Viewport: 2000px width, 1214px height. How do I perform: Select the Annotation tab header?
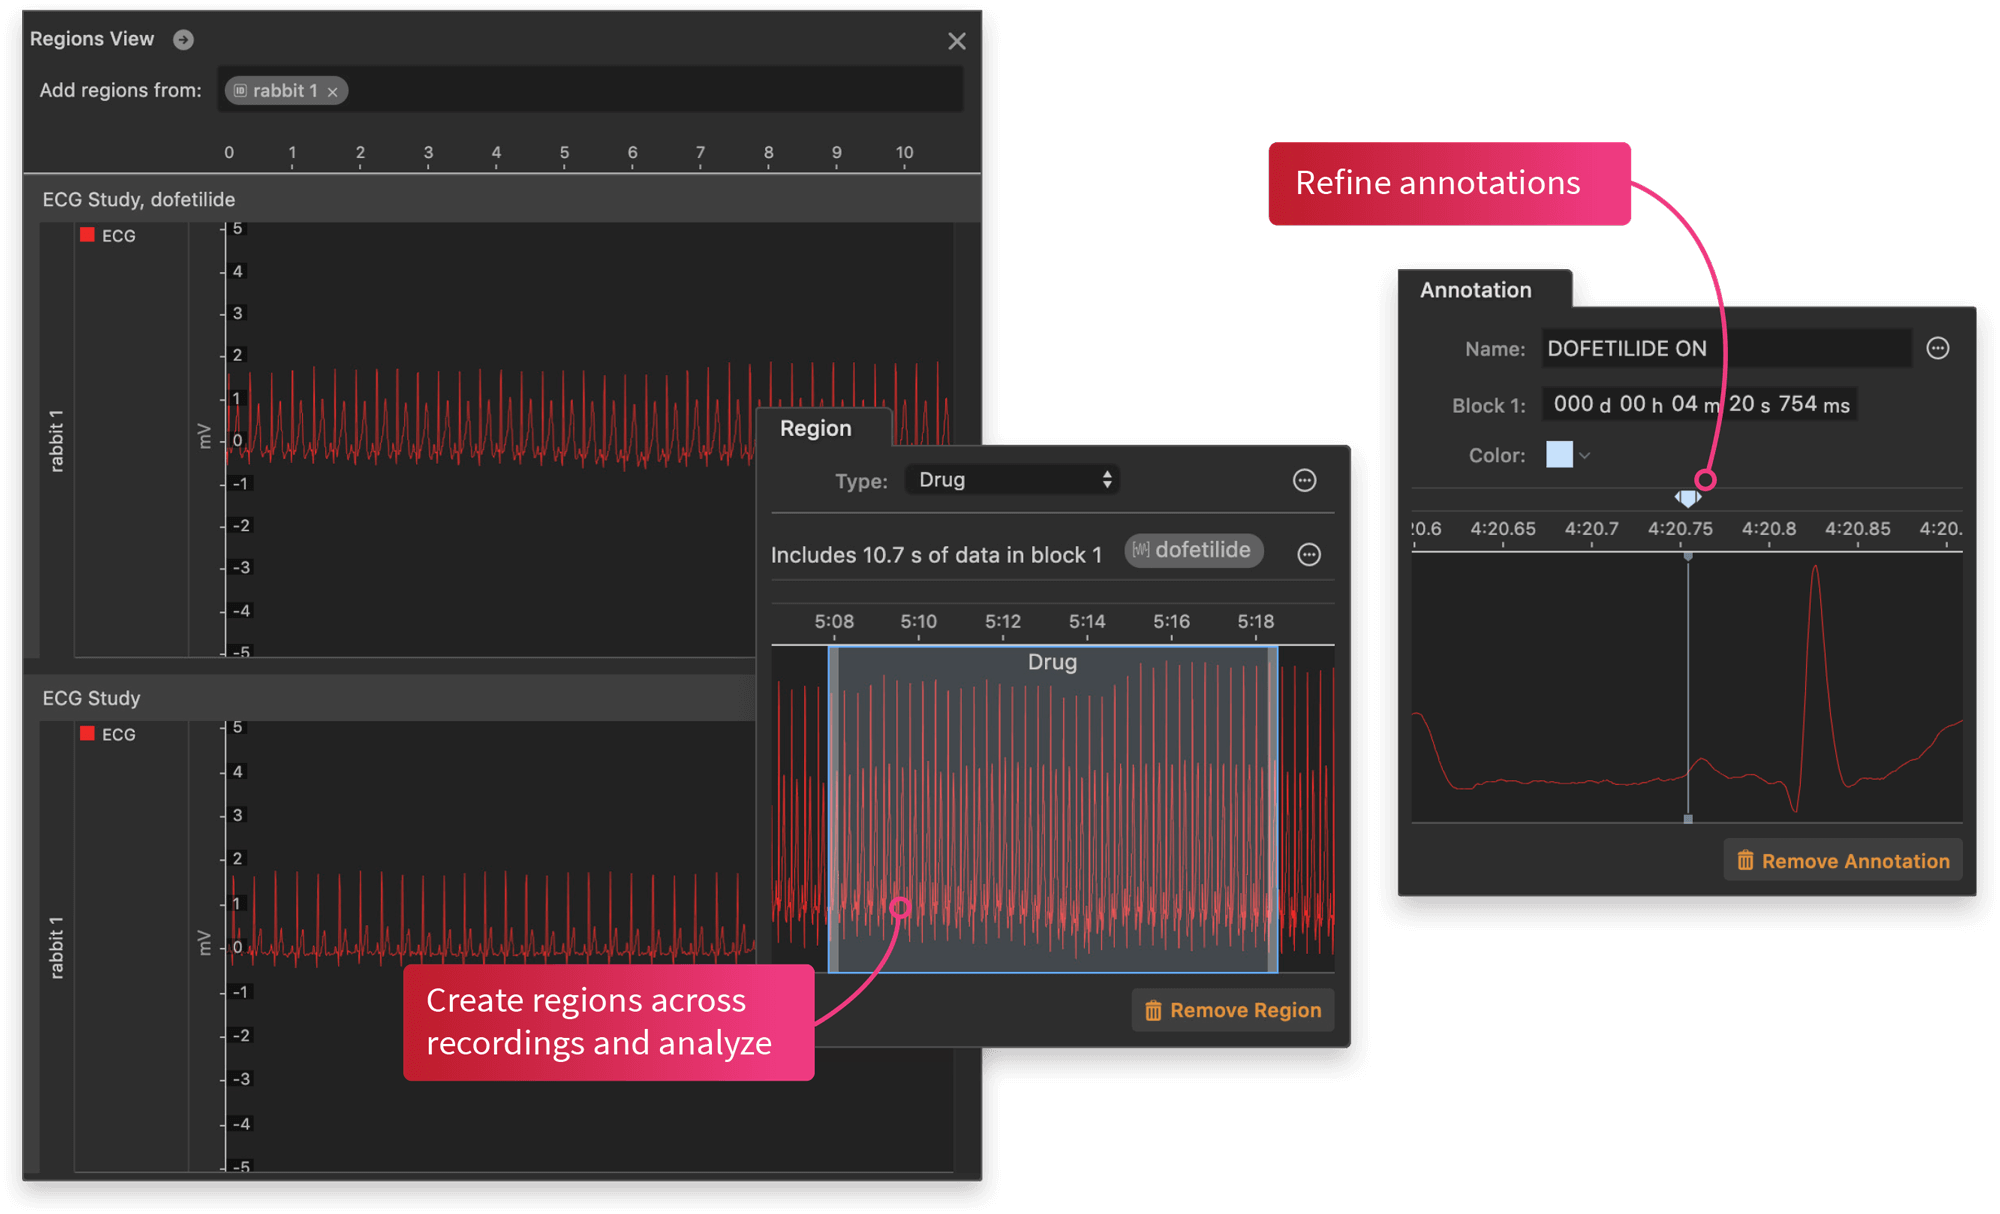tap(1476, 289)
